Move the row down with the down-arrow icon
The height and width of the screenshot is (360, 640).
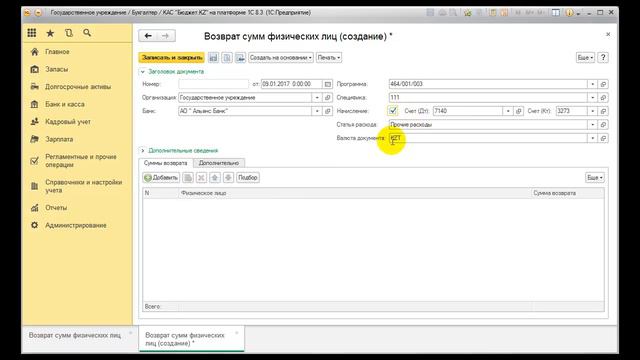[228, 178]
